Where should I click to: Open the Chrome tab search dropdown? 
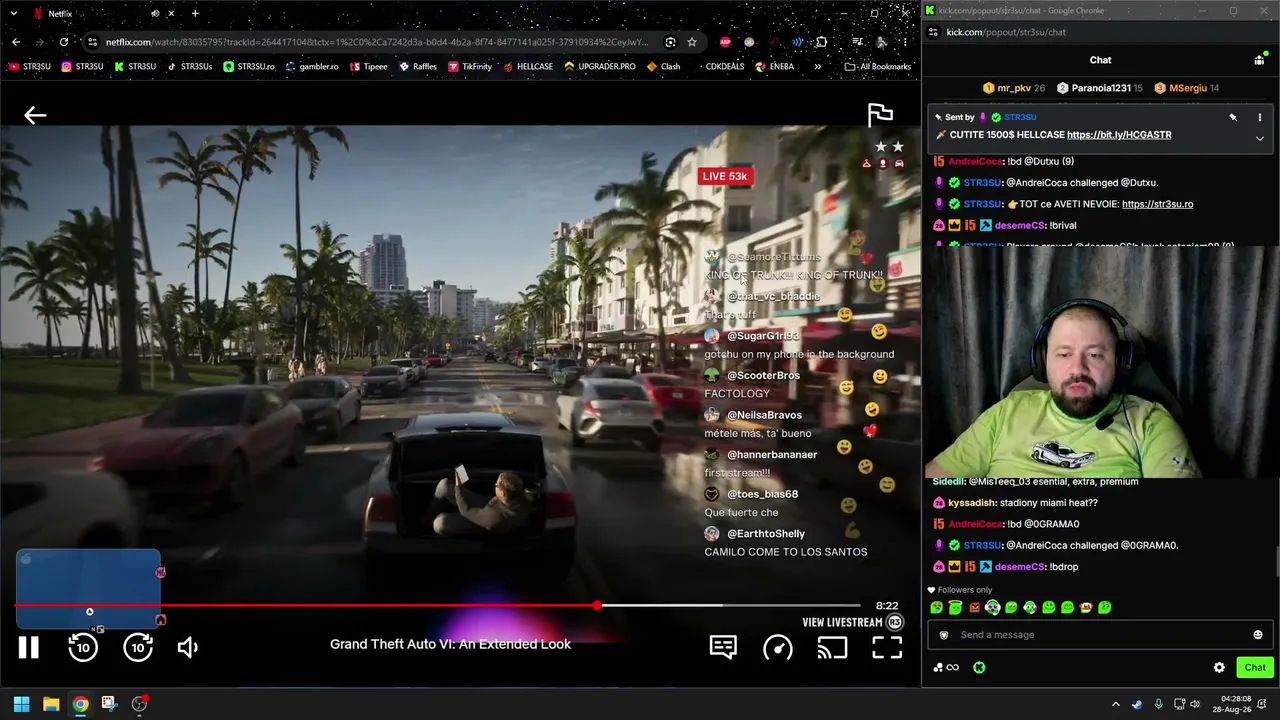[14, 13]
